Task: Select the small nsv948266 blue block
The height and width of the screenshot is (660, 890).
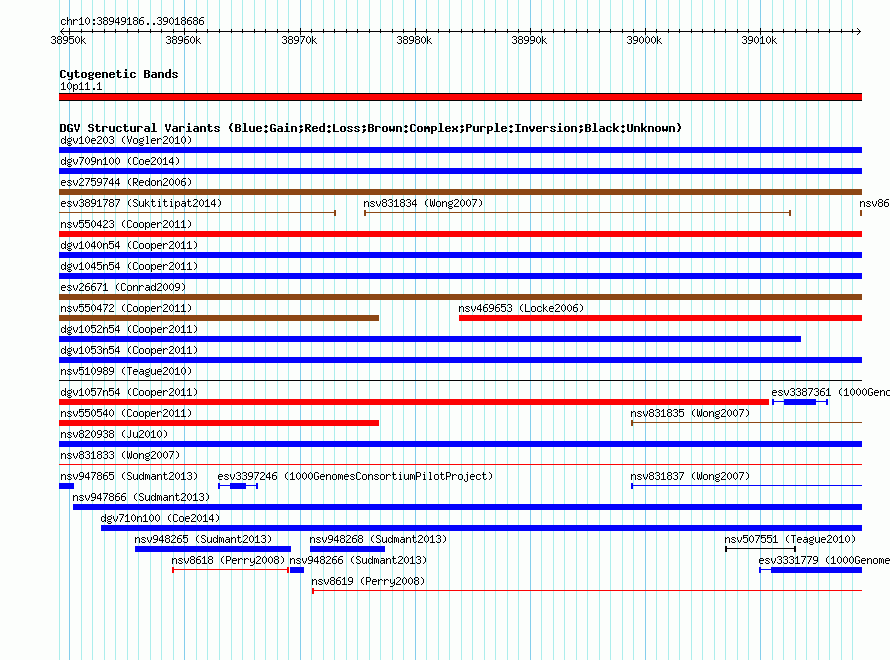Action: 297,570
